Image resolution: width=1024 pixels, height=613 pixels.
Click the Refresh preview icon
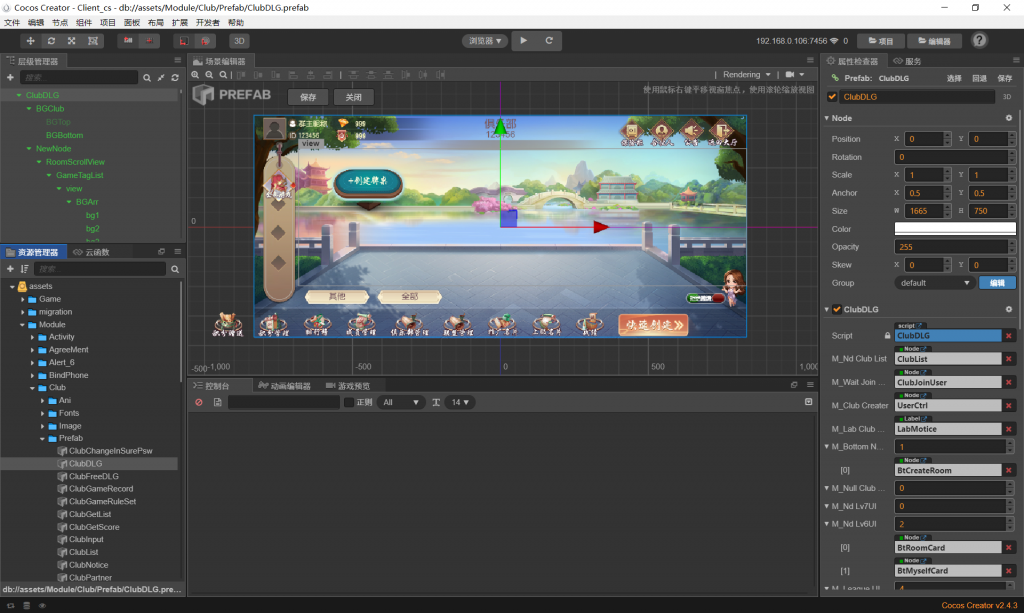coord(548,41)
